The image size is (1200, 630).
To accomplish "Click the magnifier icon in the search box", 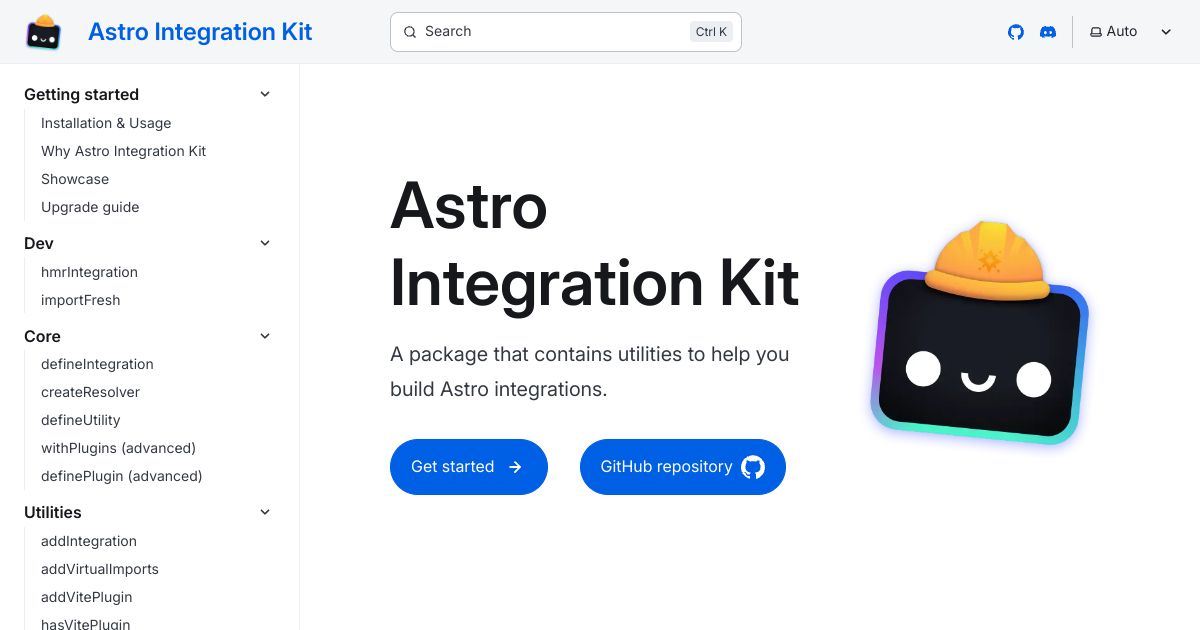I will [x=410, y=32].
